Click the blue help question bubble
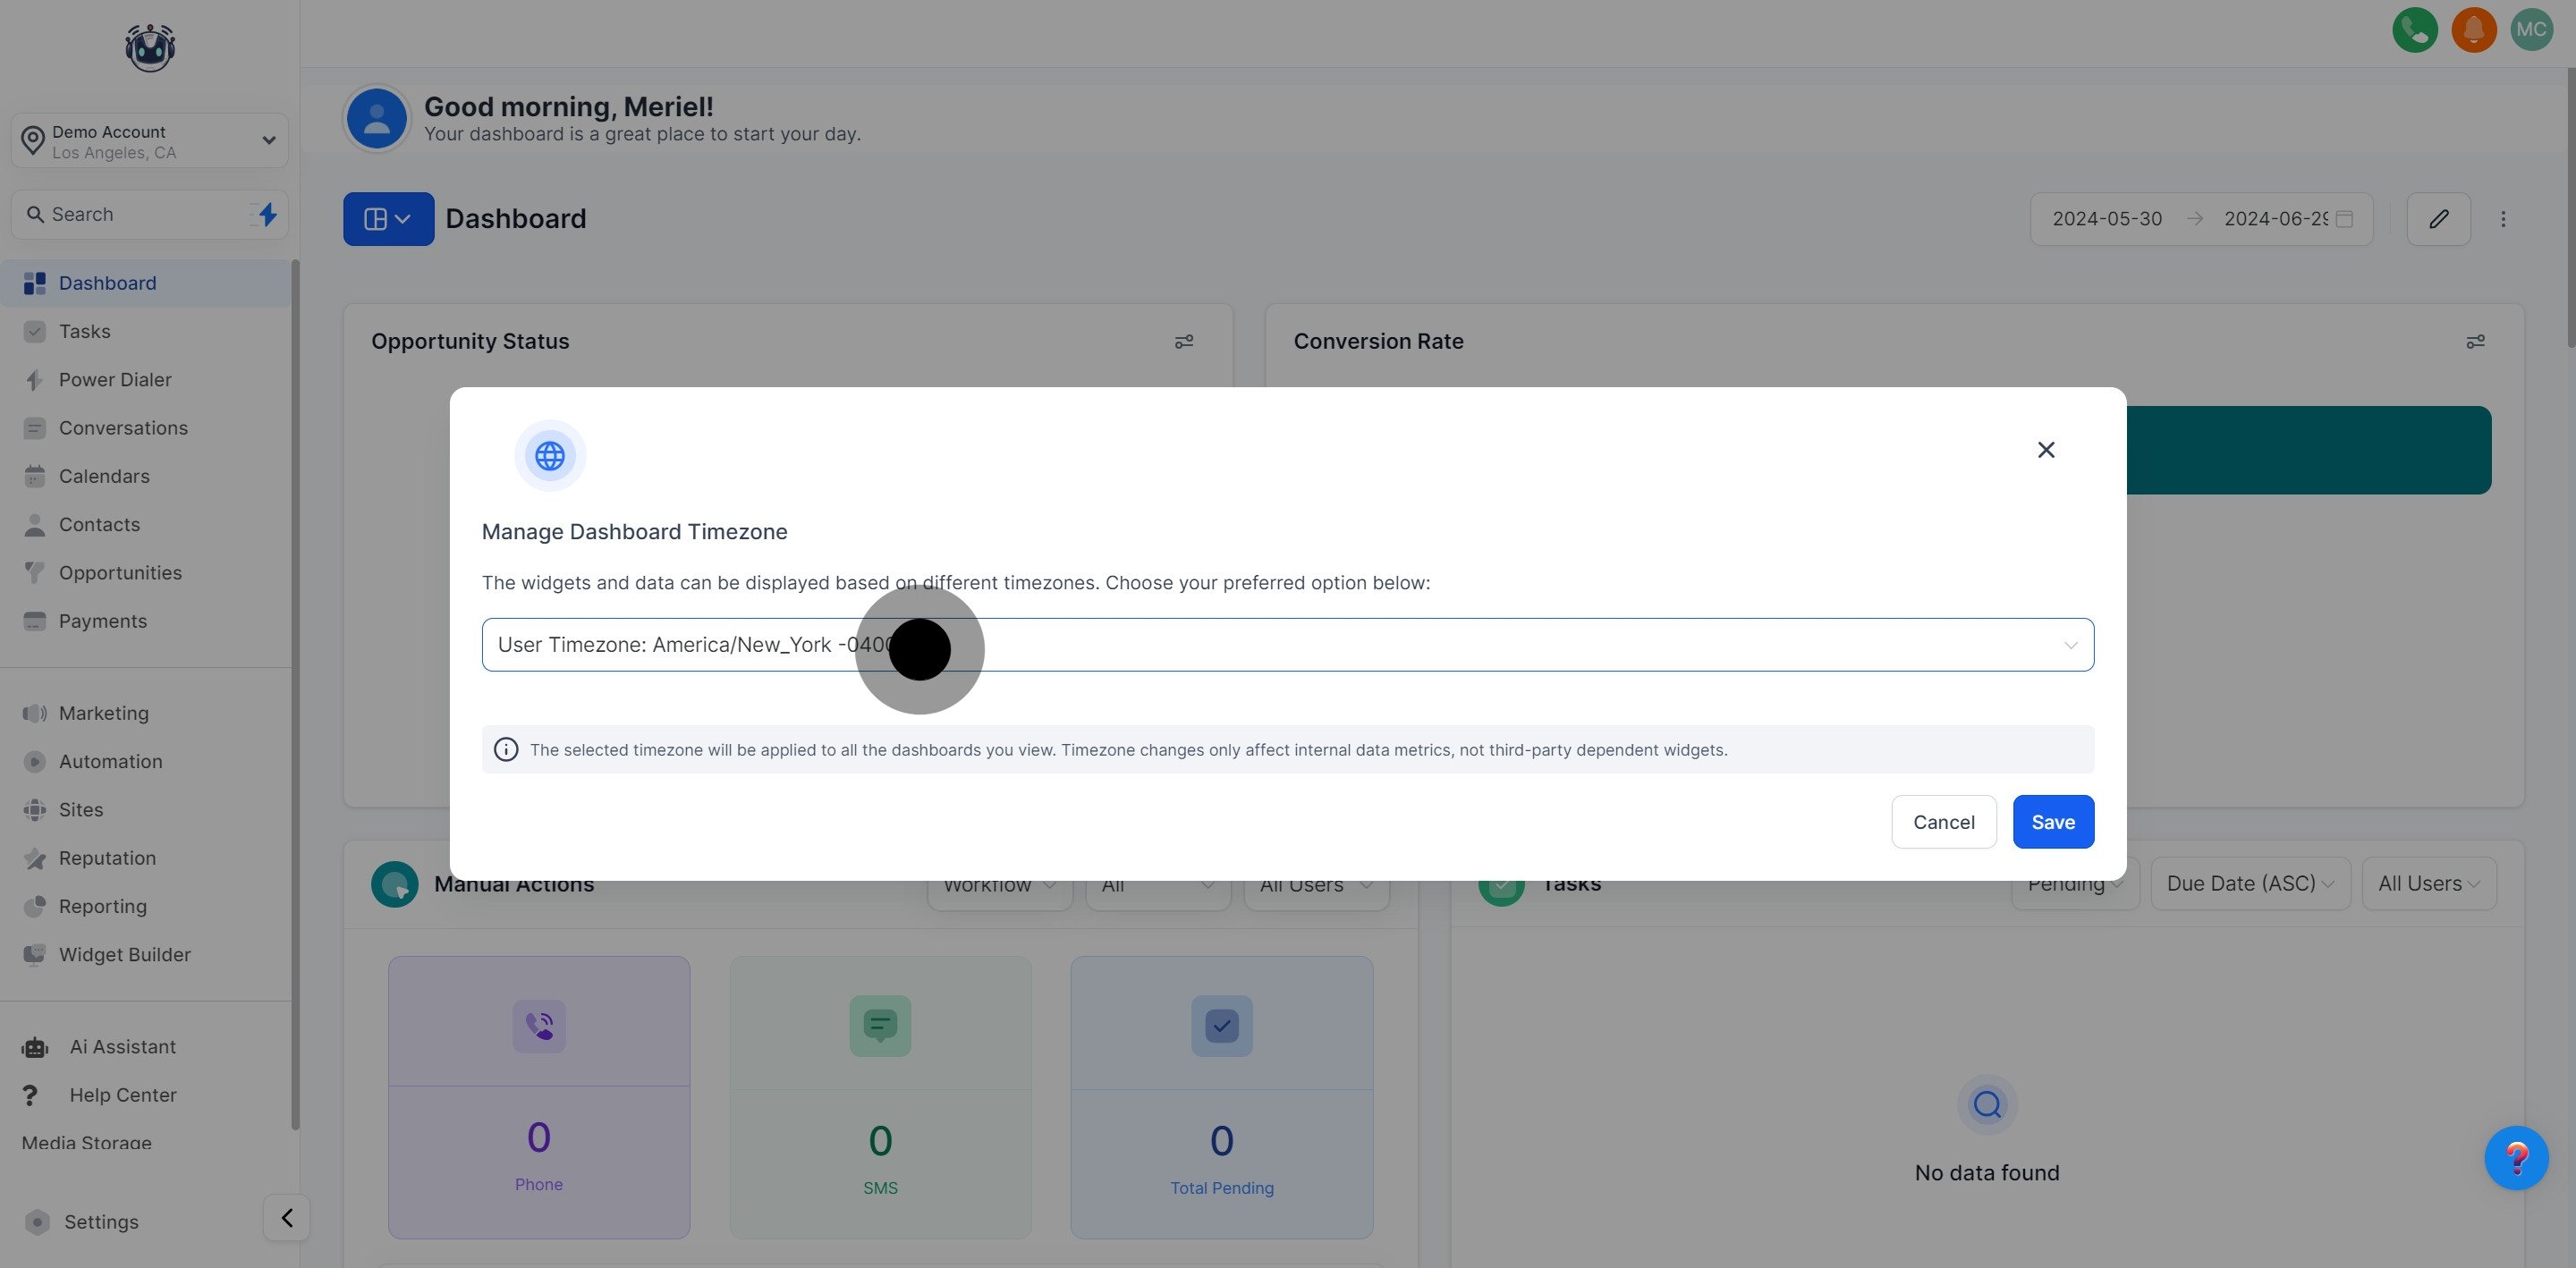 2516,1158
